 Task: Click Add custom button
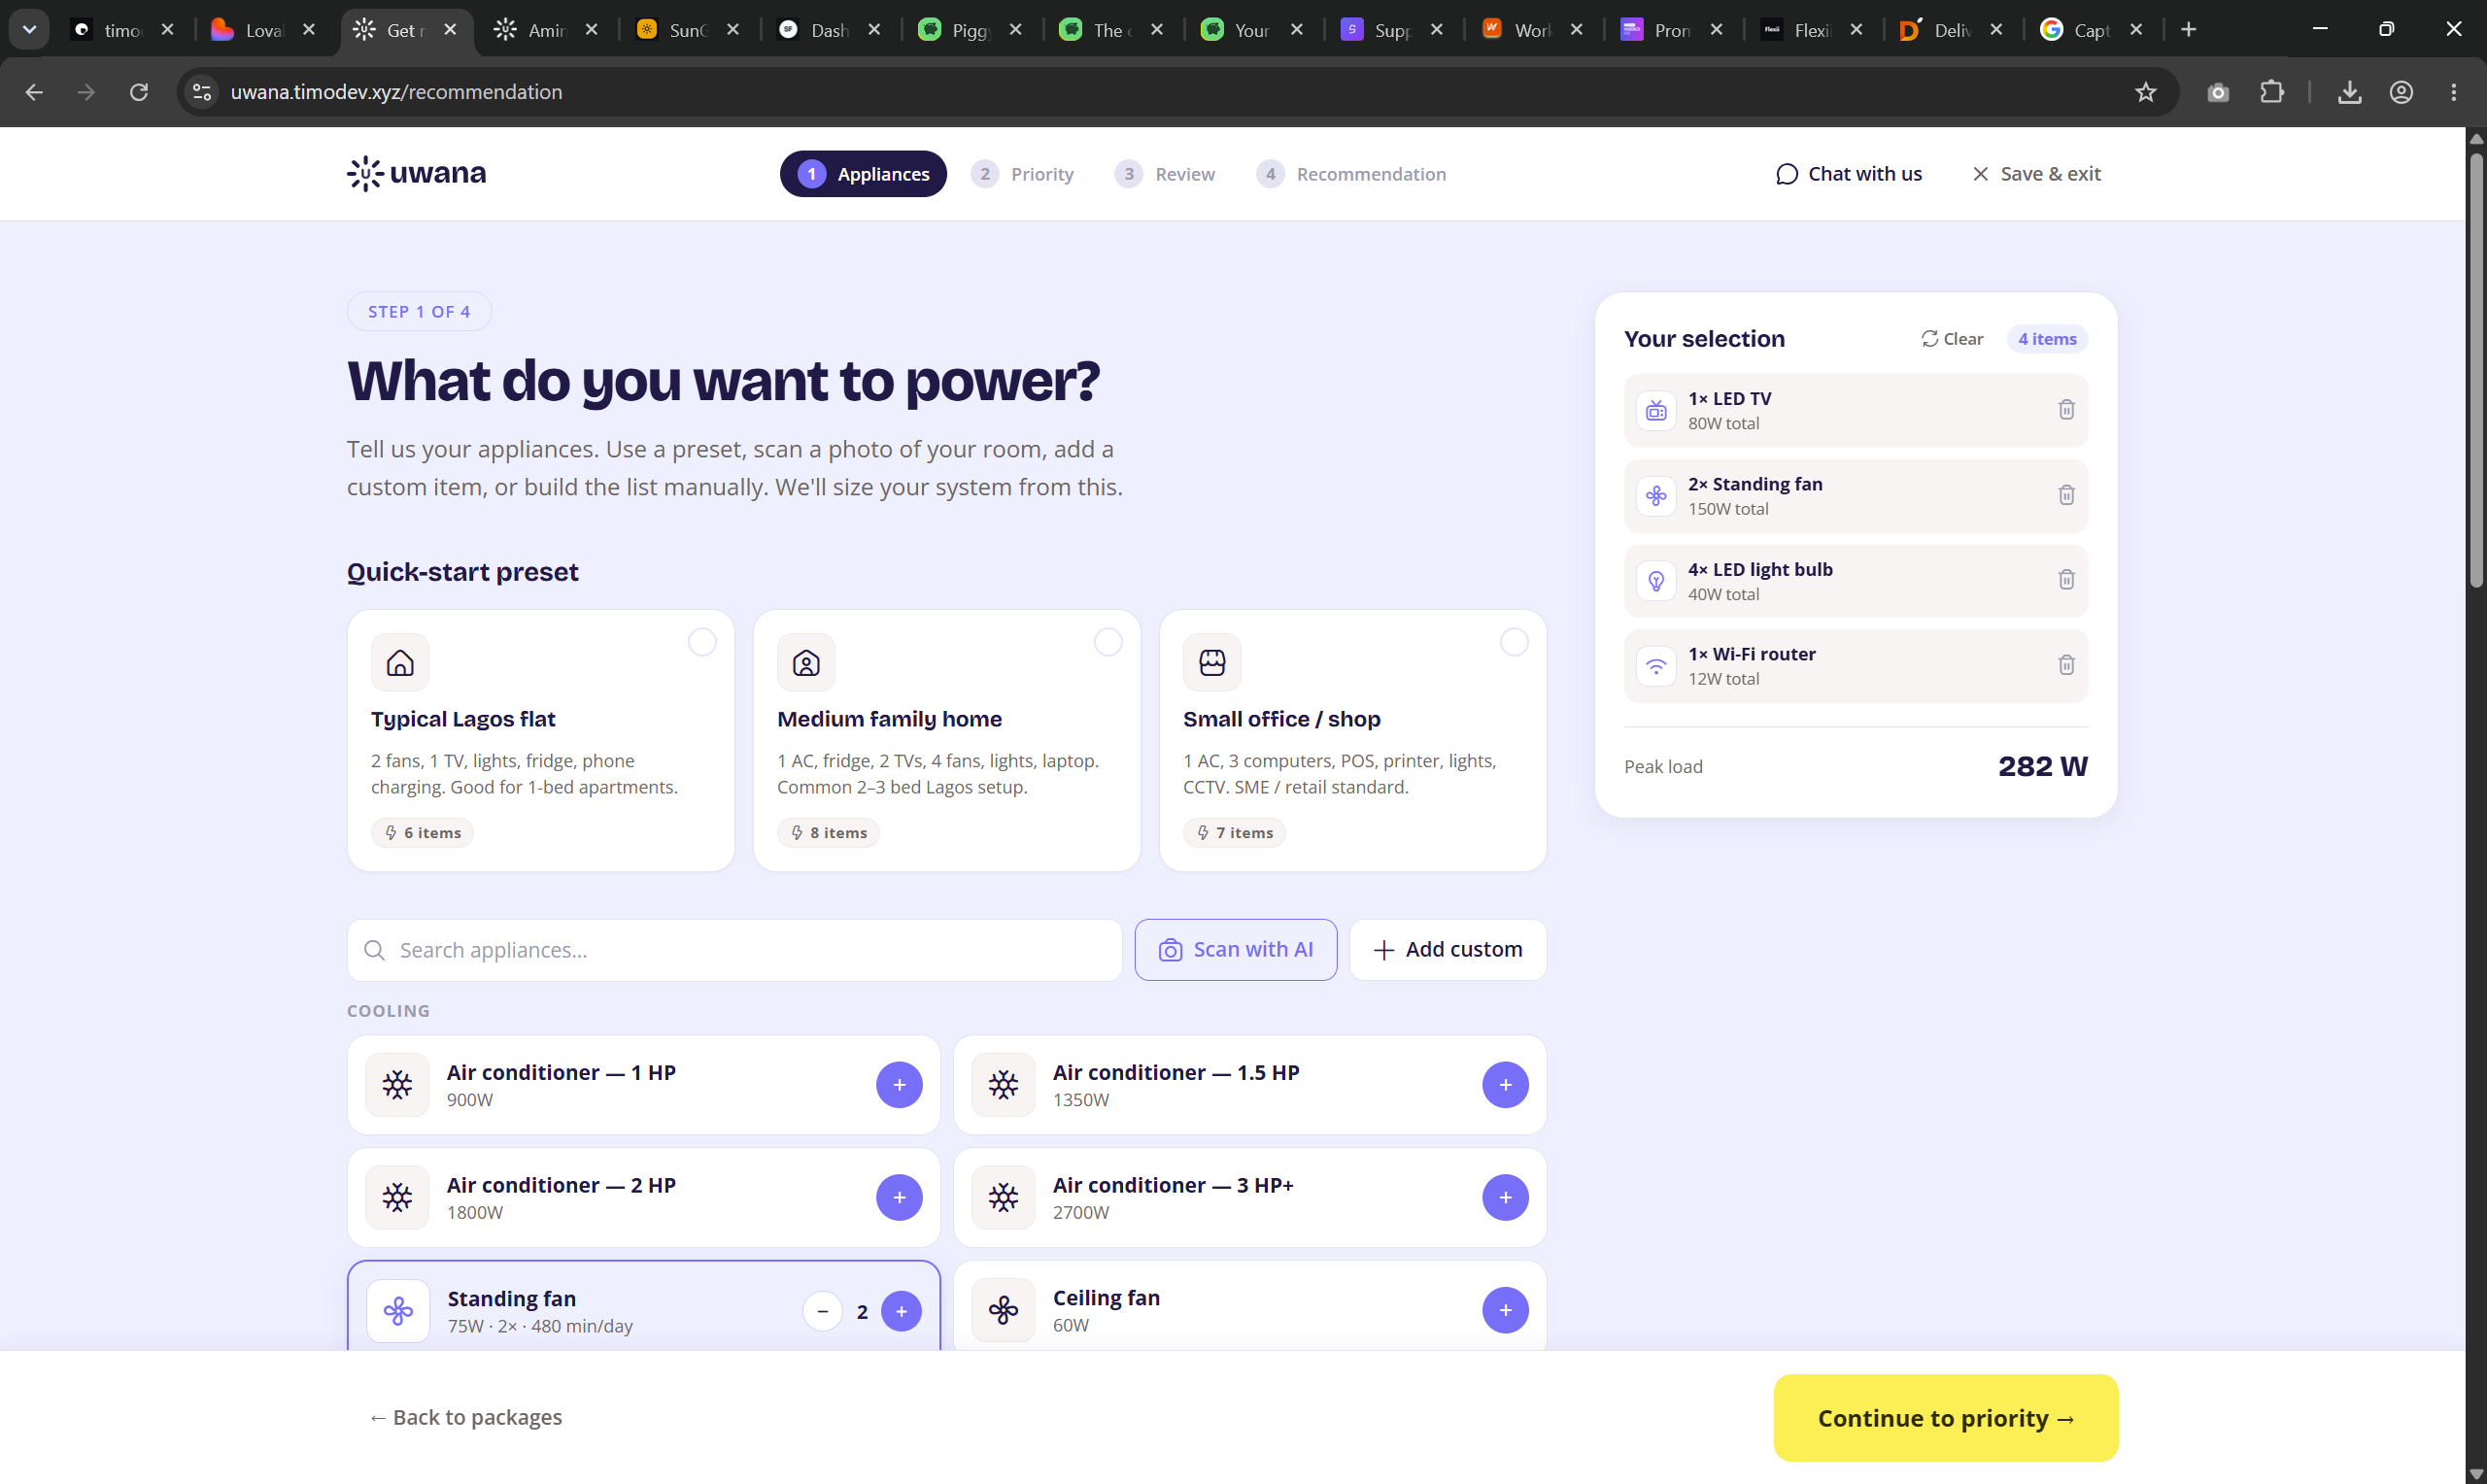1447,950
